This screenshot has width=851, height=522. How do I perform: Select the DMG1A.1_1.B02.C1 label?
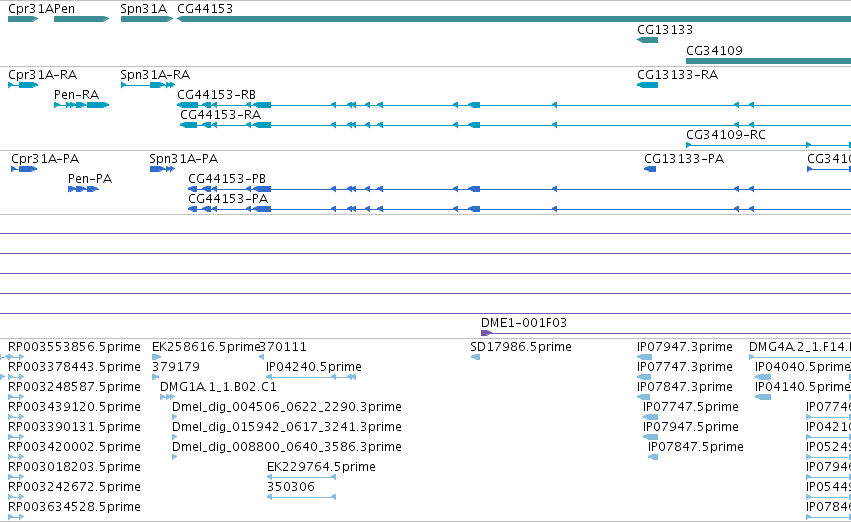(218, 387)
